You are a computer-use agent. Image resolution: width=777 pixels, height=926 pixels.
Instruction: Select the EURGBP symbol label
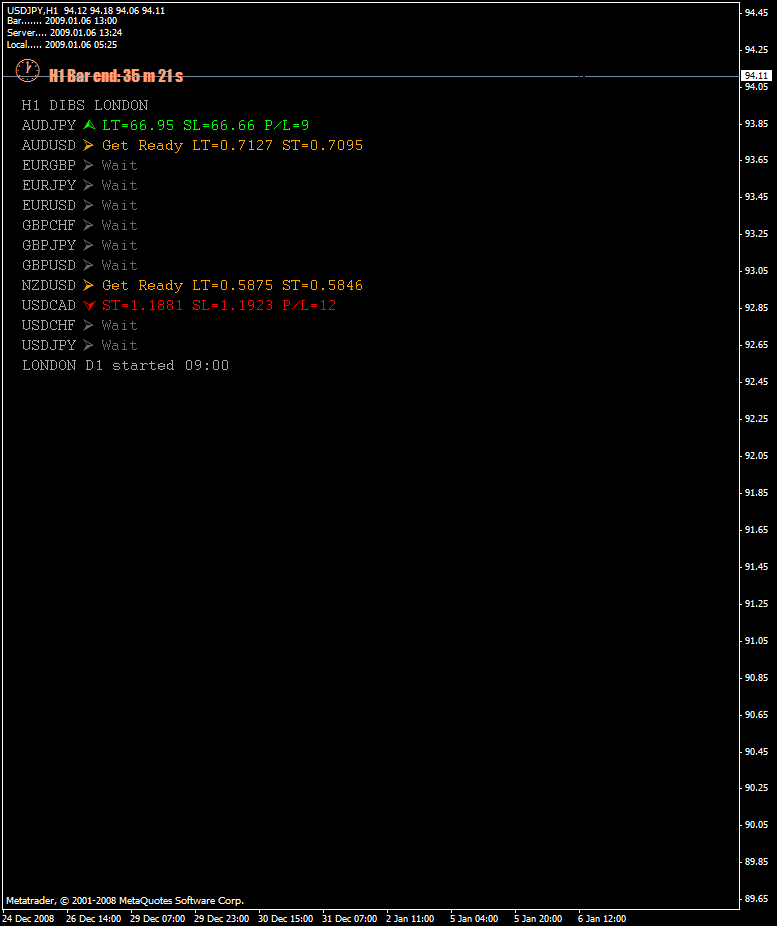[49, 165]
